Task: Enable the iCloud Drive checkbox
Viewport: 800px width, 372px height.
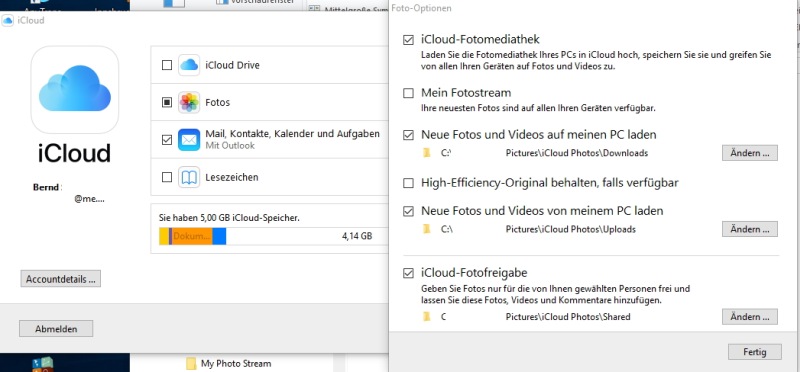Action: [167, 65]
